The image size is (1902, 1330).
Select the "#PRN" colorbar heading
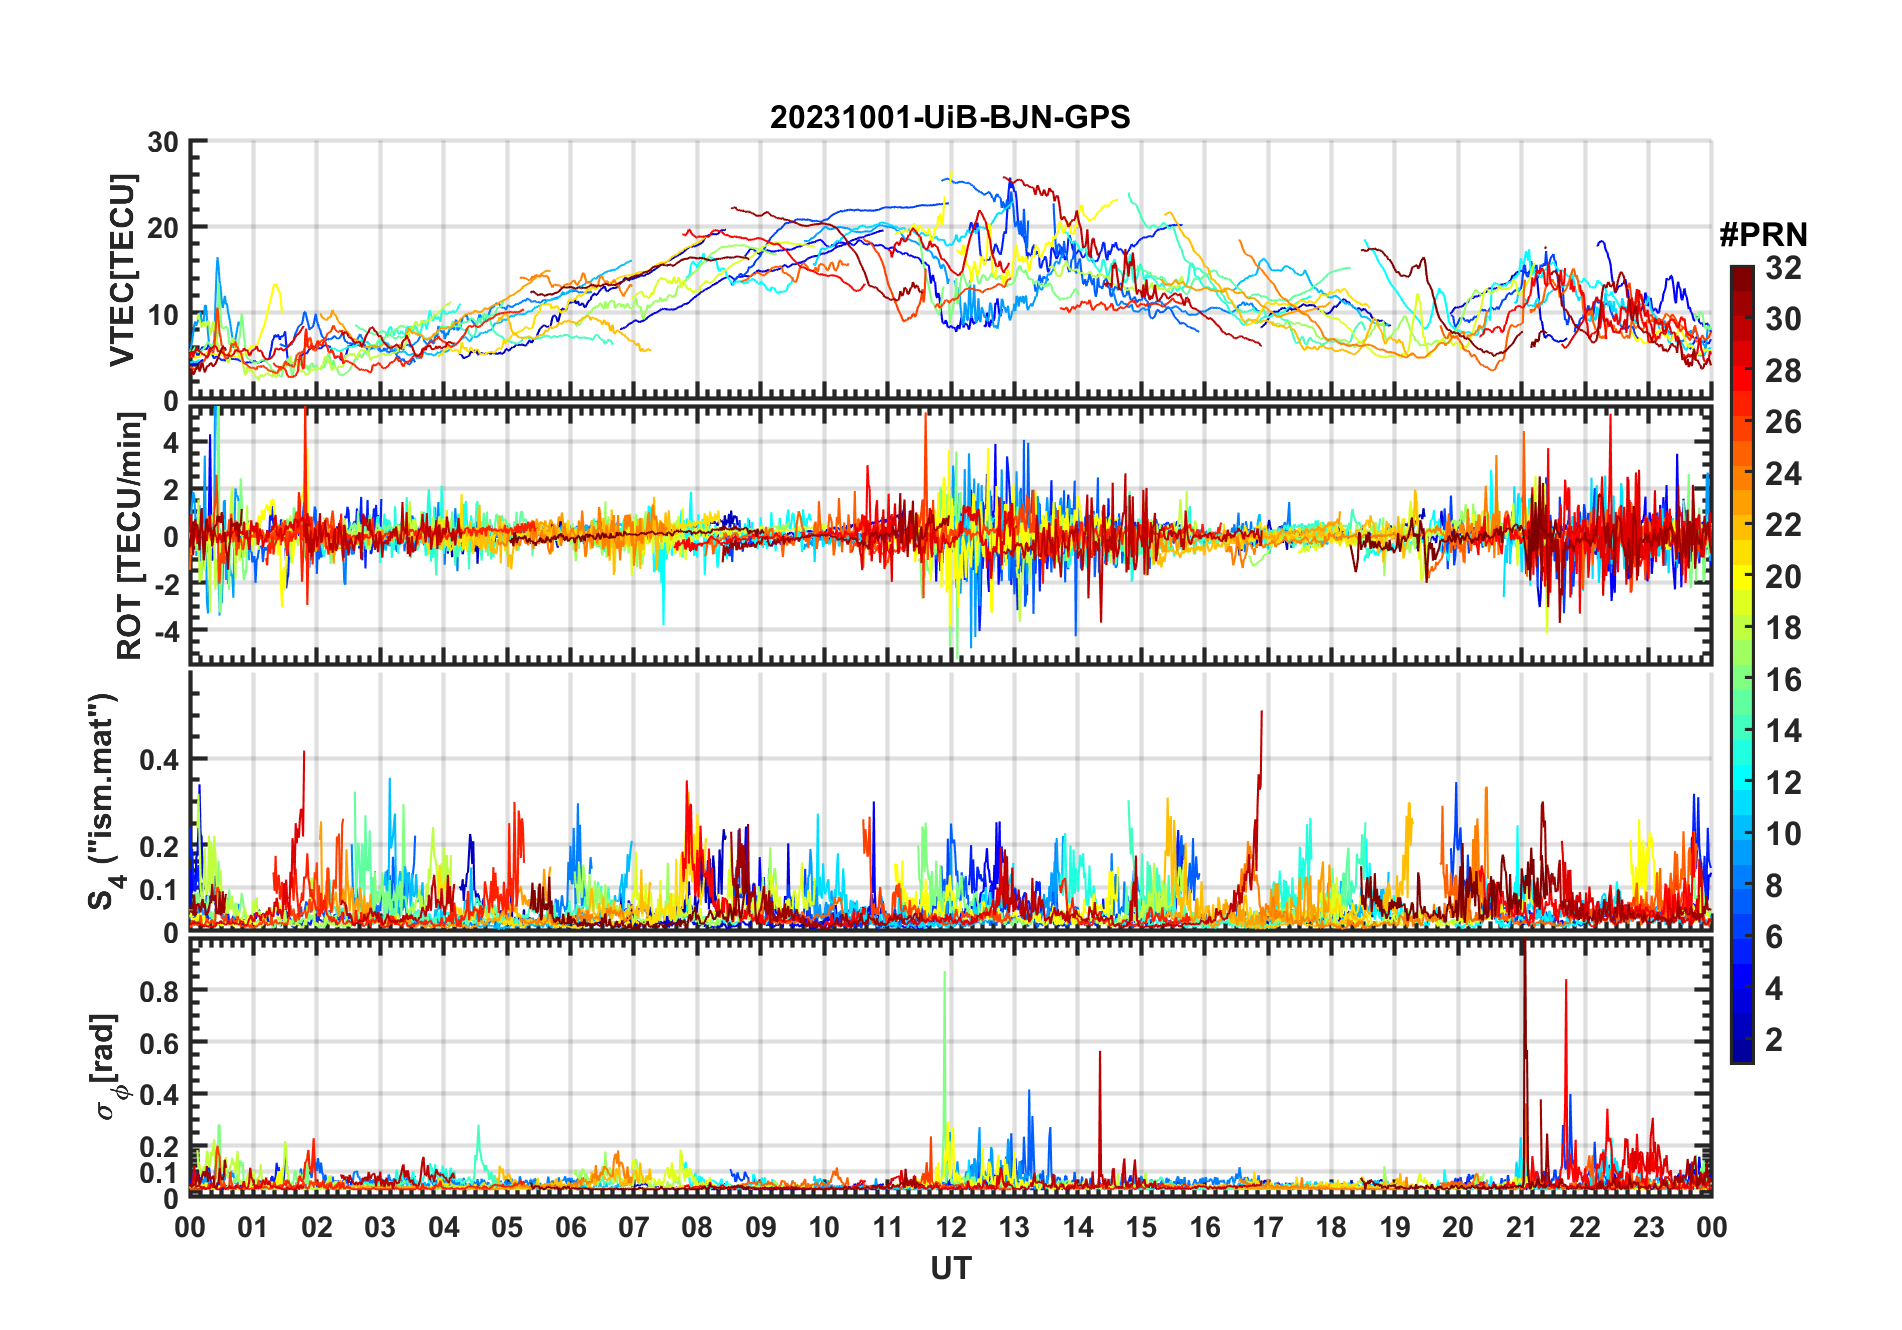click(1763, 234)
